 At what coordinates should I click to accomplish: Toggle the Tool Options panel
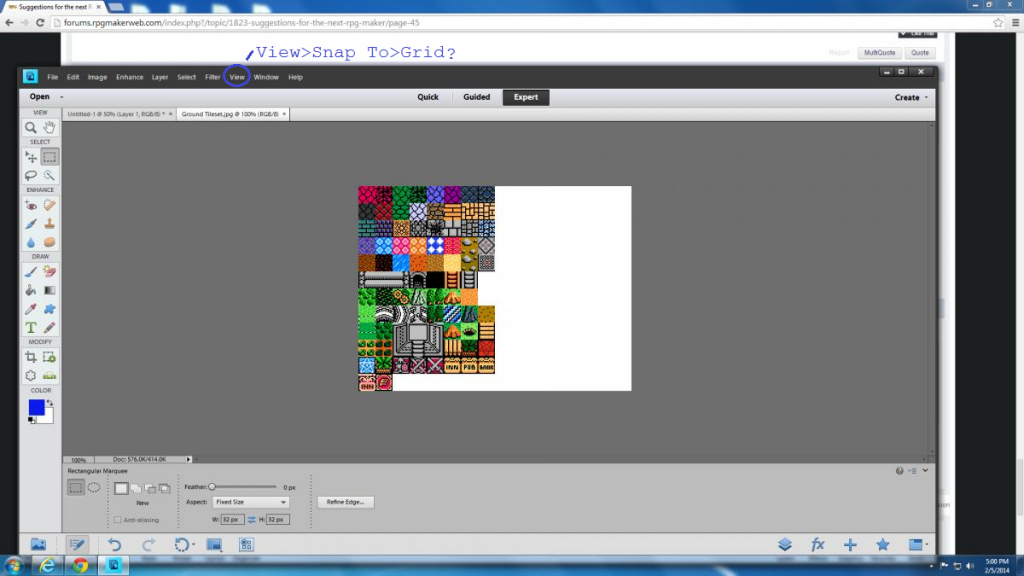(x=76, y=544)
